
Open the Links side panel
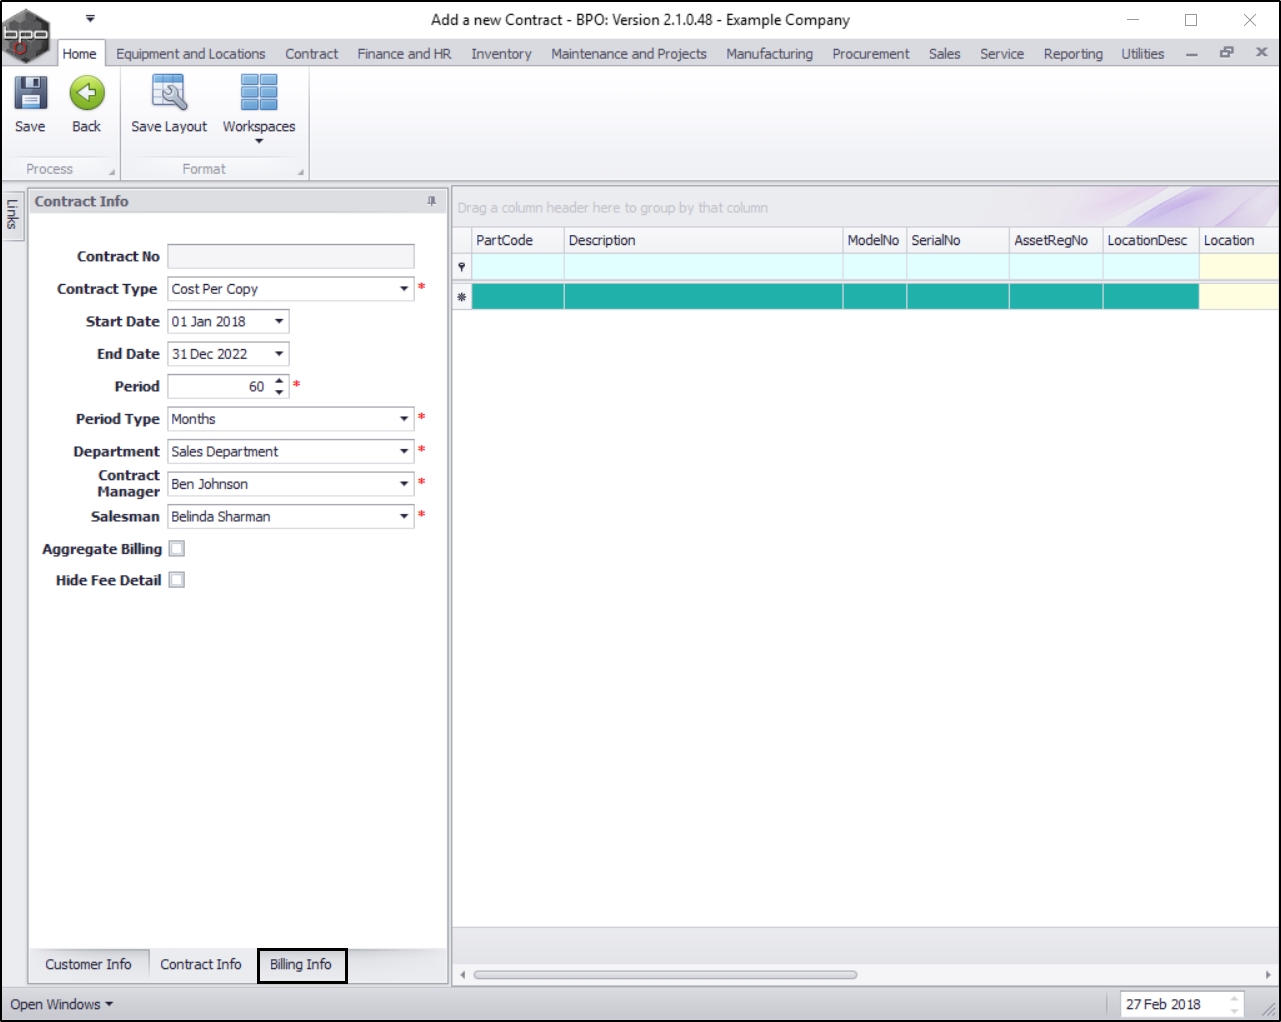13,214
